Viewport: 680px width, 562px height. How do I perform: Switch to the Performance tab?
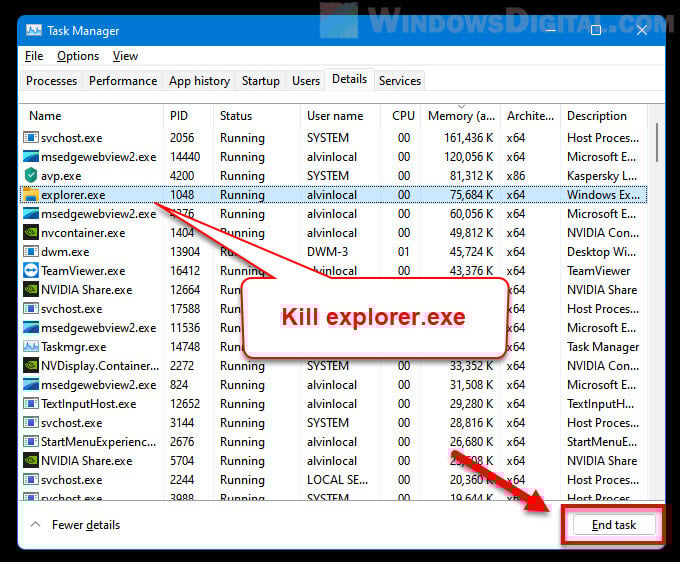(123, 81)
